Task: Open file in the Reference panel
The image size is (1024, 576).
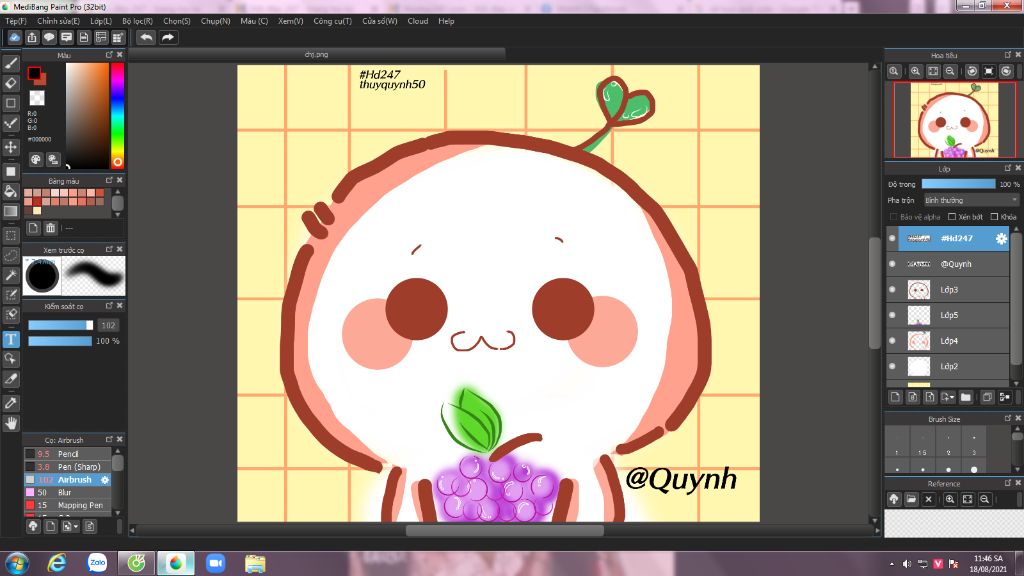Action: [x=911, y=499]
